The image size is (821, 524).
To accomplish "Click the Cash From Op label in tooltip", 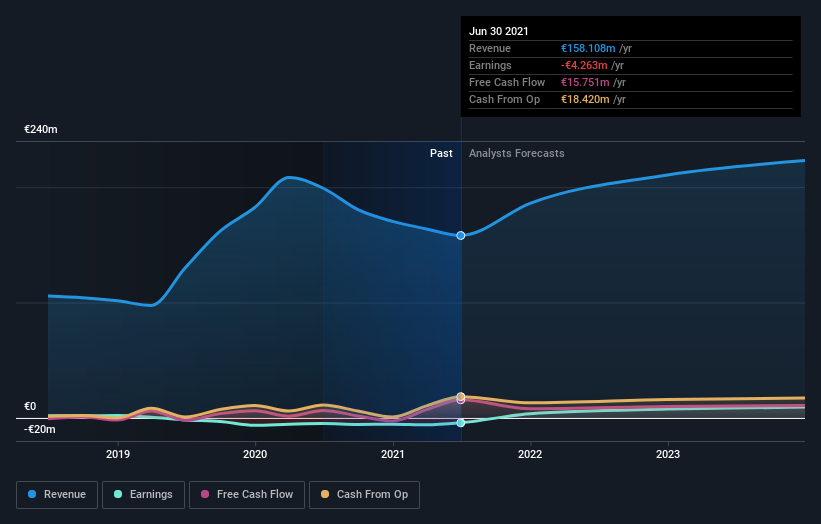I will pyautogui.click(x=504, y=99).
